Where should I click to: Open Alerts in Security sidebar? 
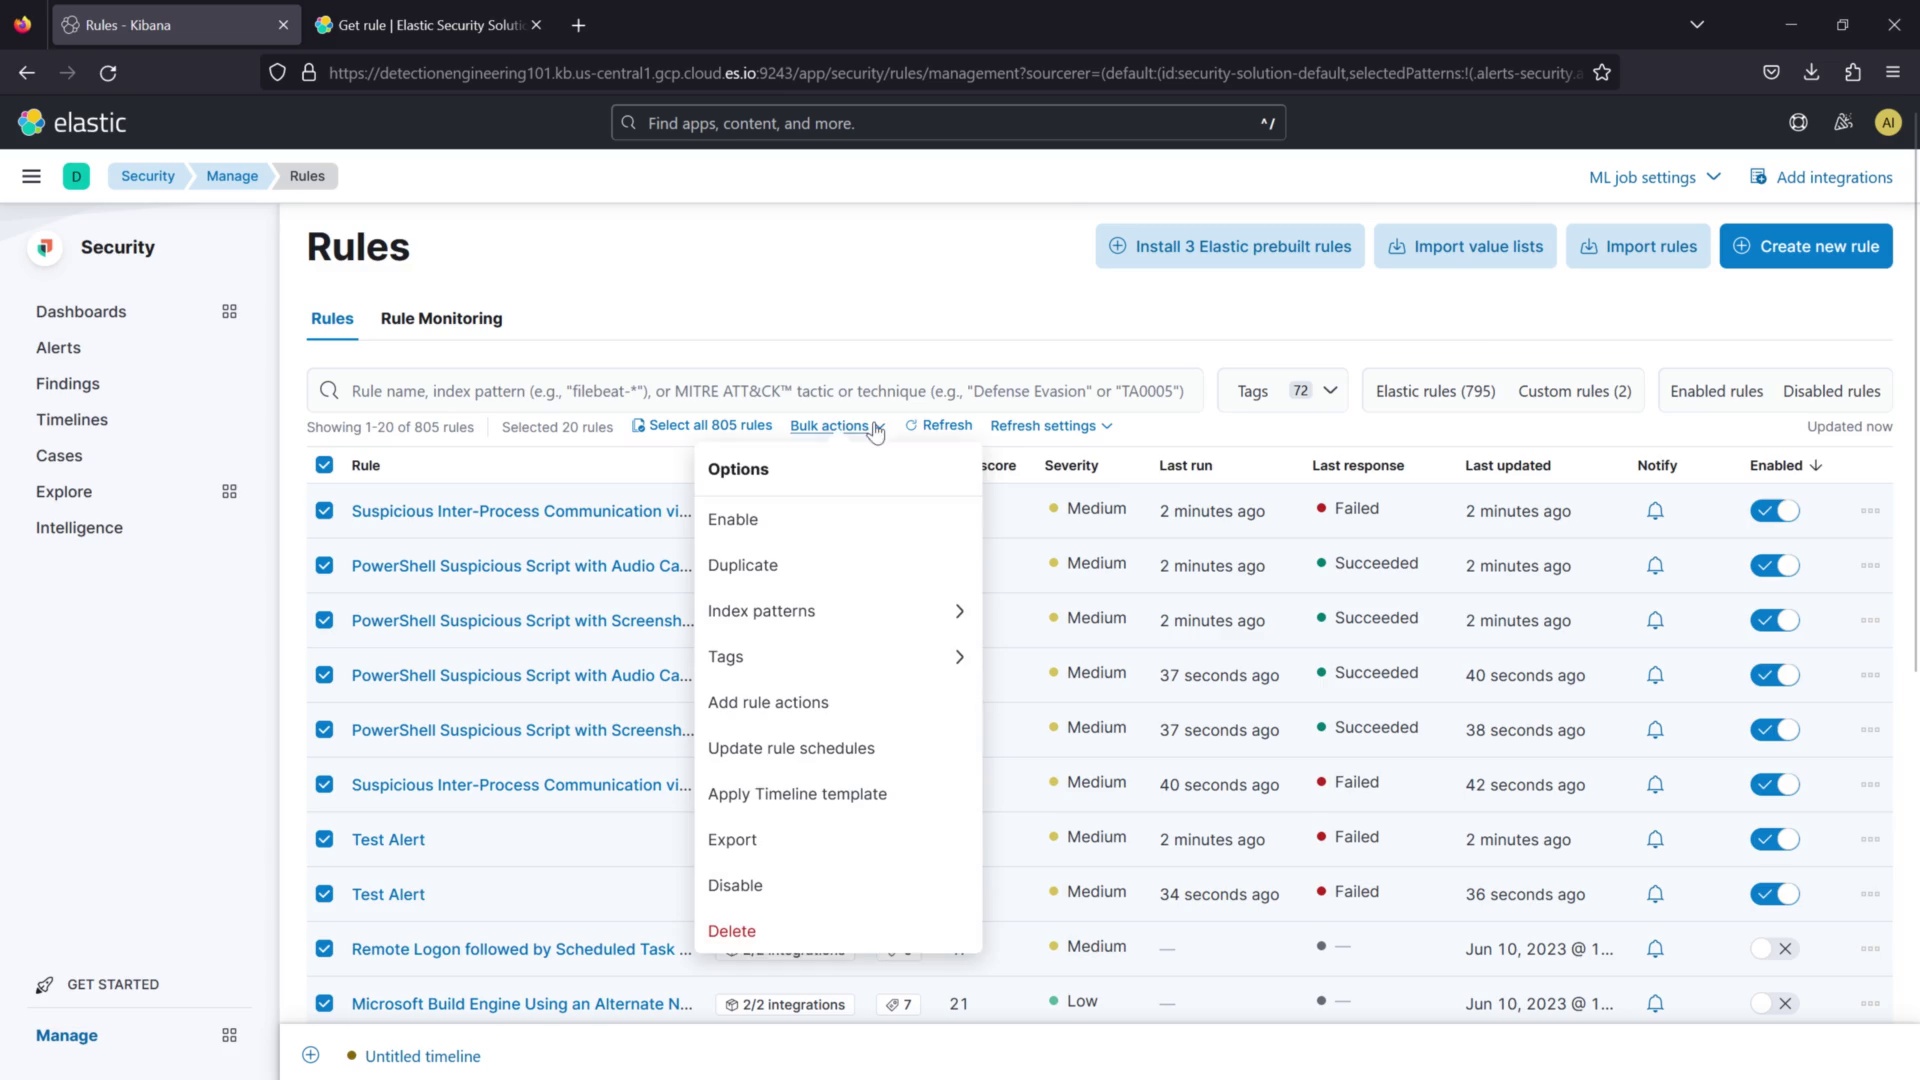point(58,348)
